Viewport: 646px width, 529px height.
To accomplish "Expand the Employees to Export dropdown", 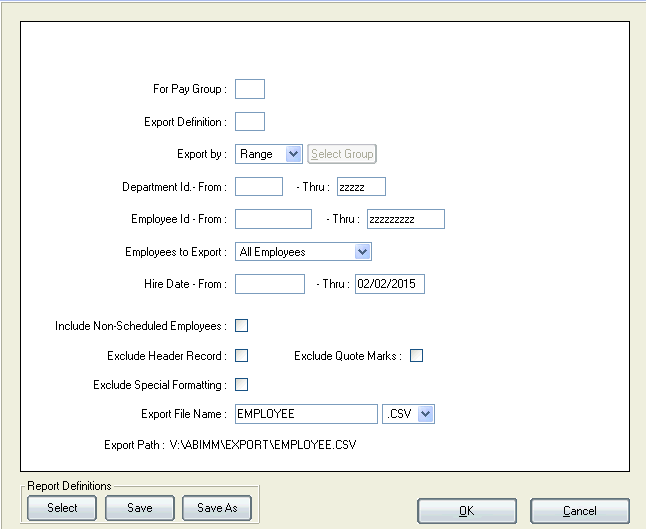I will 303,252.
